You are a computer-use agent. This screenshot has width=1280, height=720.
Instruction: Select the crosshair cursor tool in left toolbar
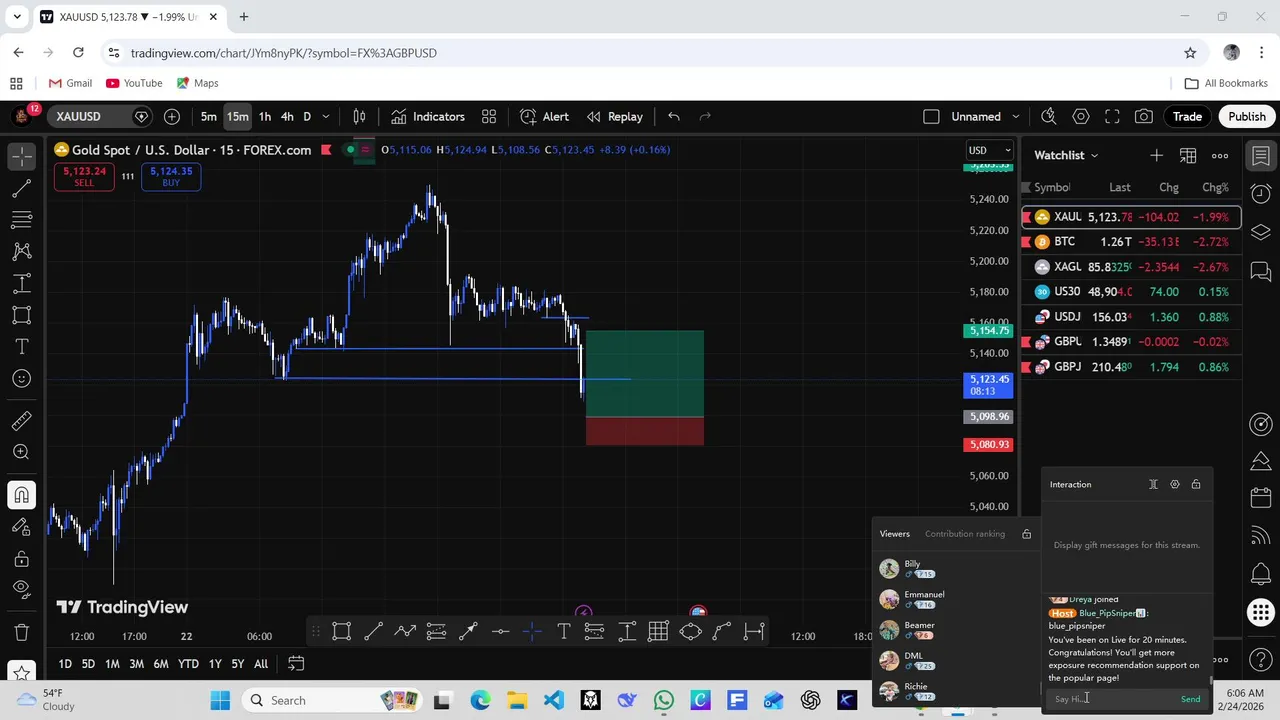pos(21,156)
